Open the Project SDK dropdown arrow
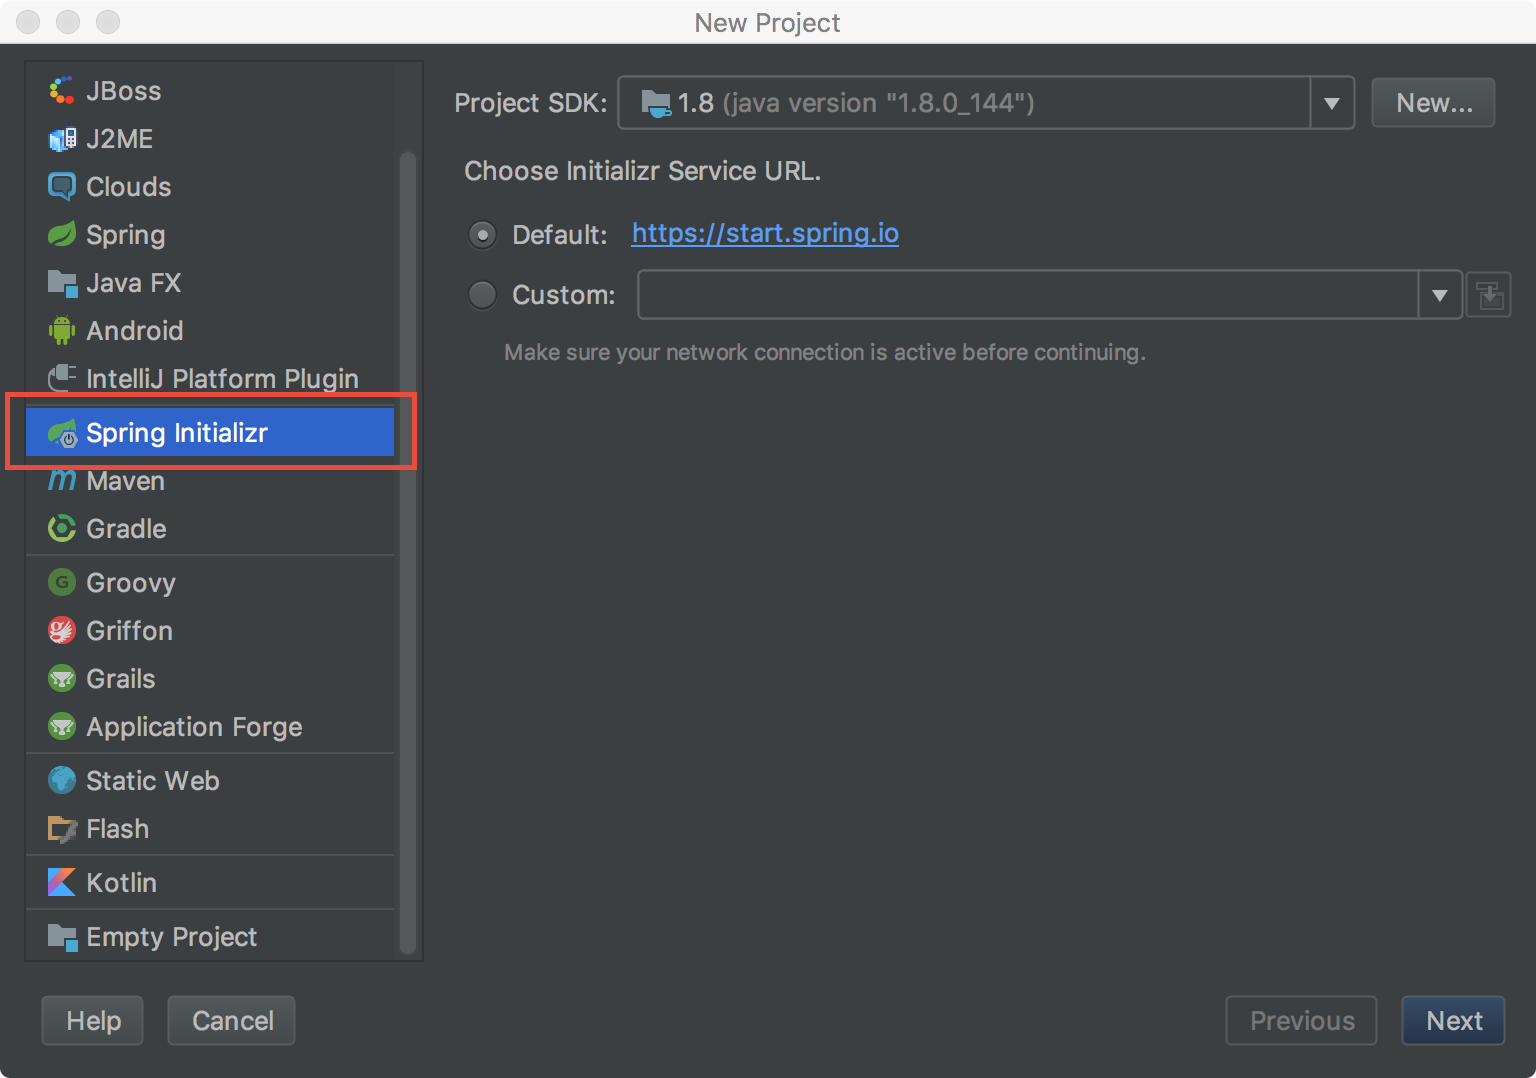Screen dimensions: 1536x1078 [1332, 103]
